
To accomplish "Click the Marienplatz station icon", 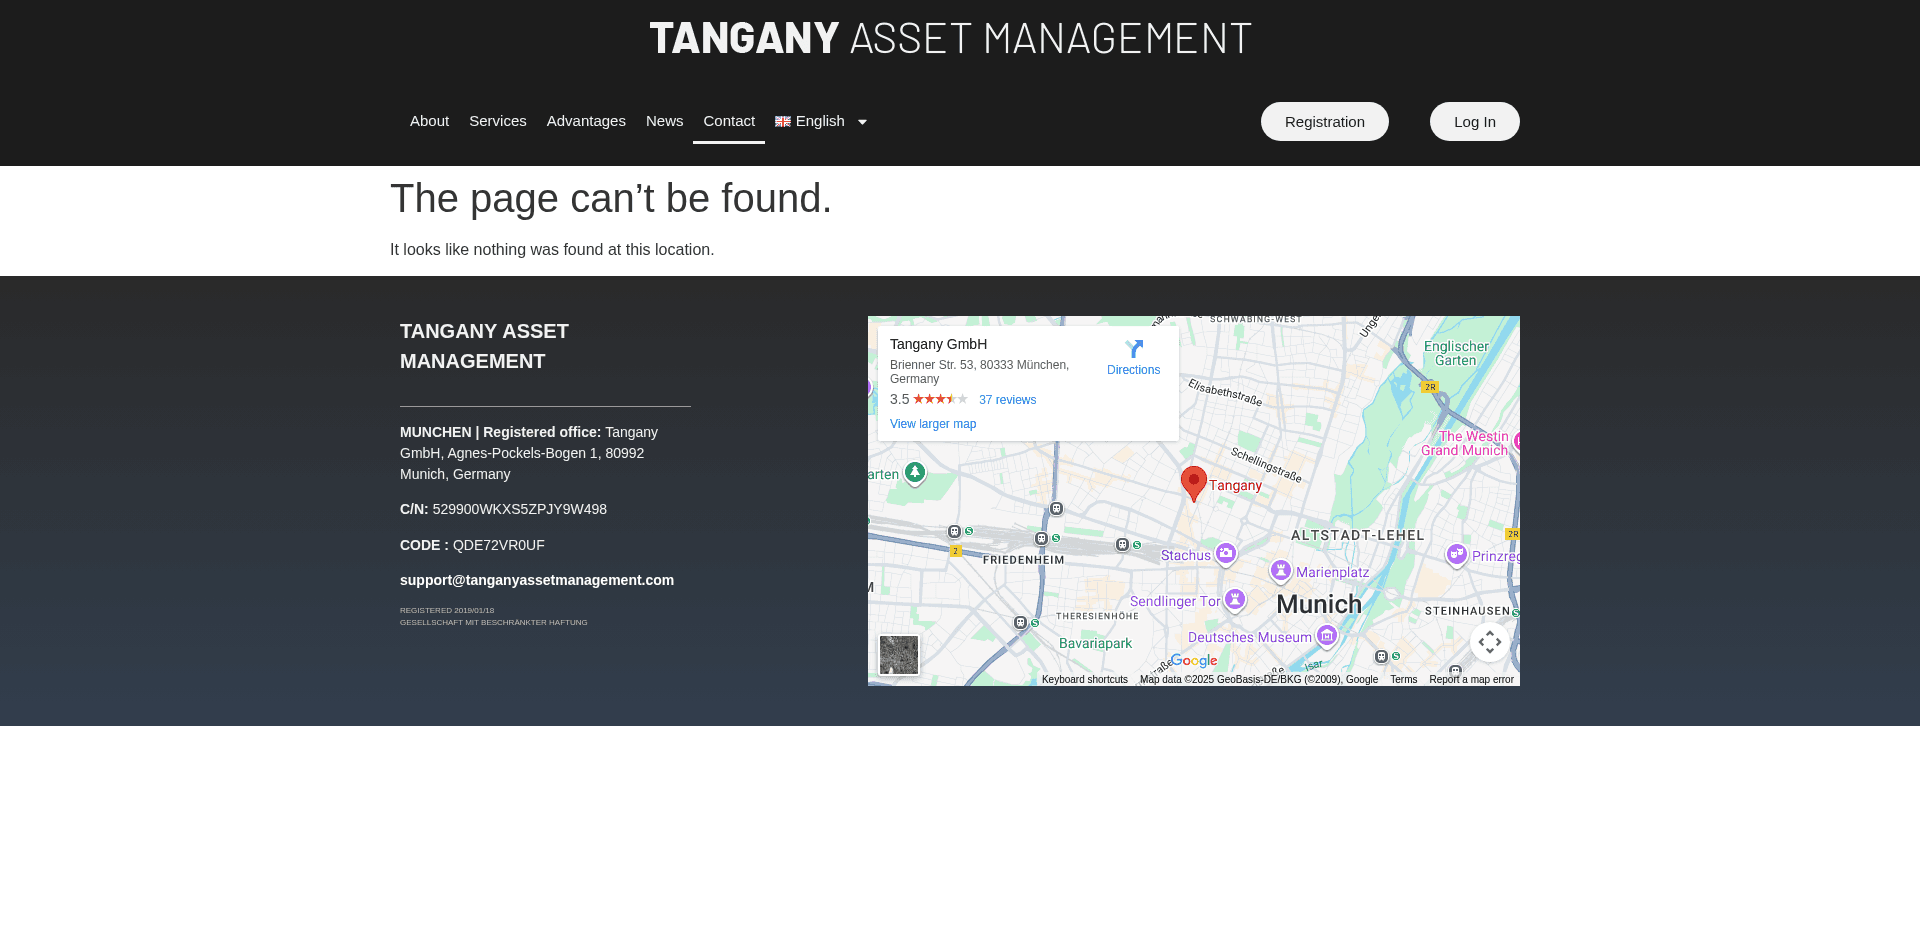I will 1281,570.
